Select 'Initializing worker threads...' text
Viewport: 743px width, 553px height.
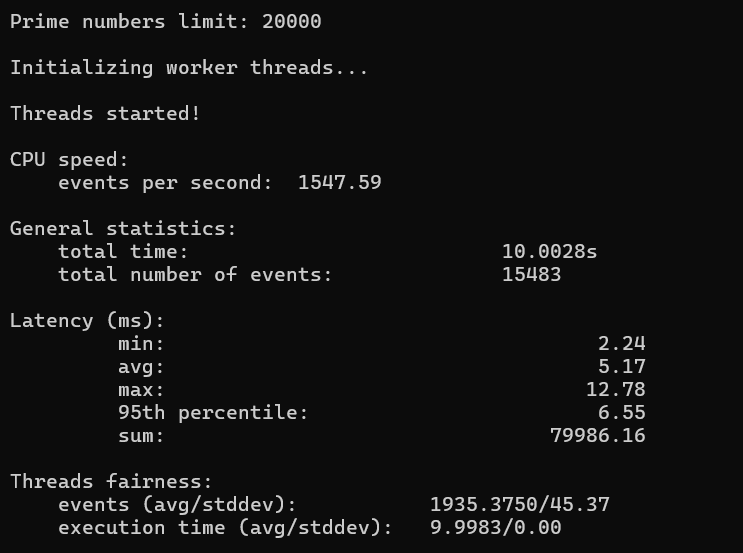[x=189, y=68]
